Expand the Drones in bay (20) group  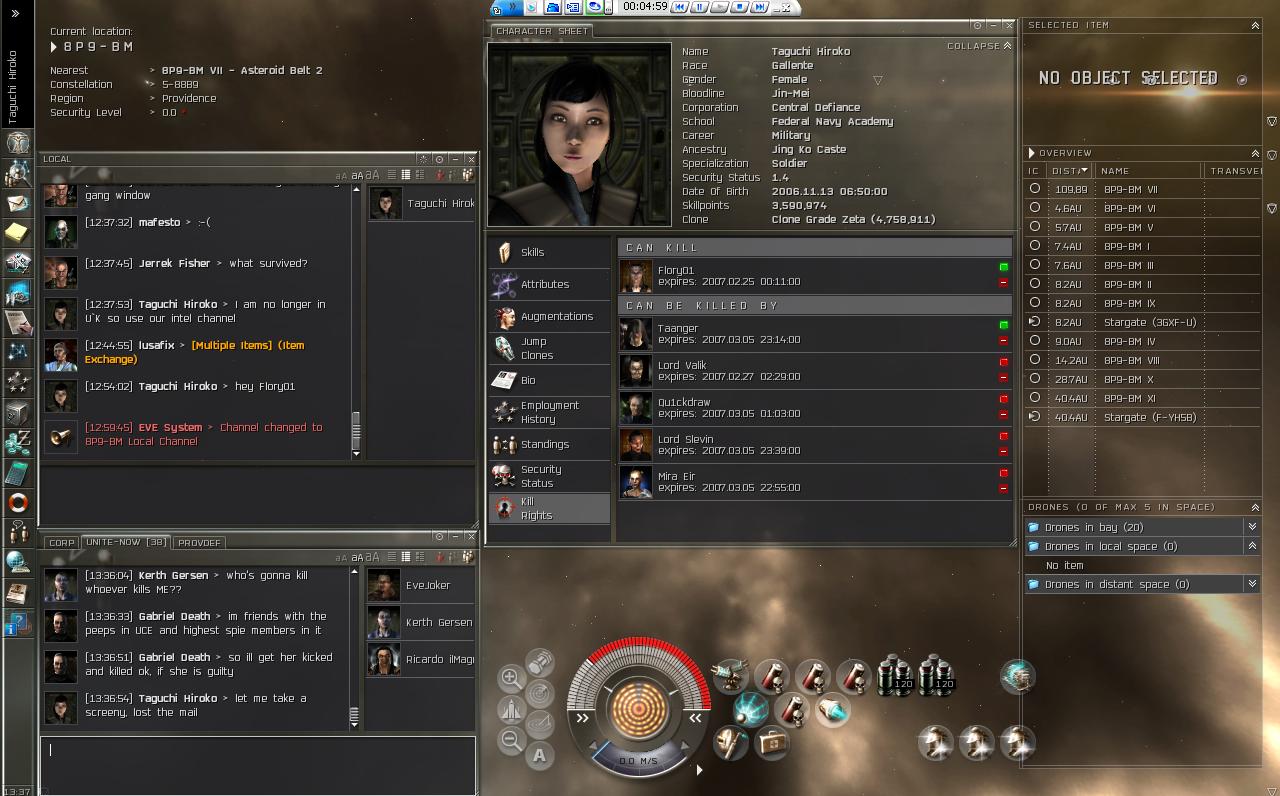click(1252, 527)
